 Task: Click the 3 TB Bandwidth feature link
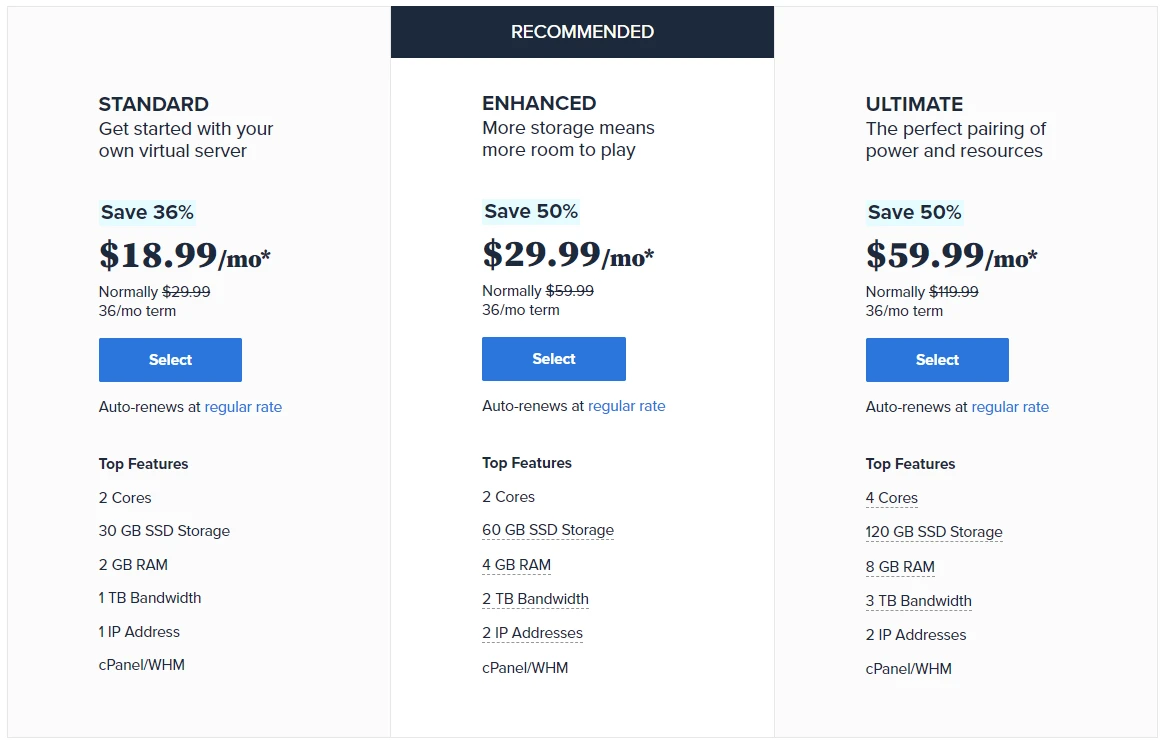coord(918,600)
